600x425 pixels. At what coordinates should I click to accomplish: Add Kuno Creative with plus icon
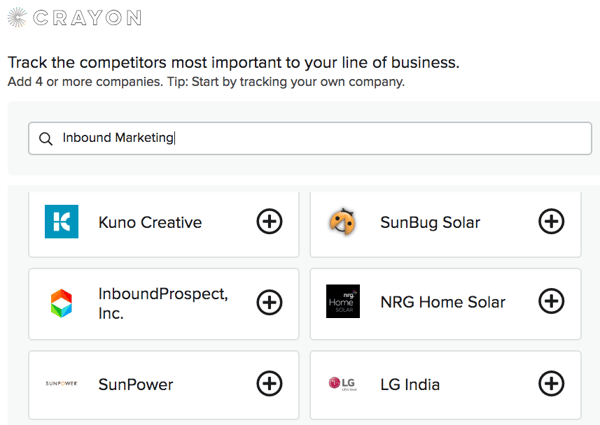click(269, 221)
